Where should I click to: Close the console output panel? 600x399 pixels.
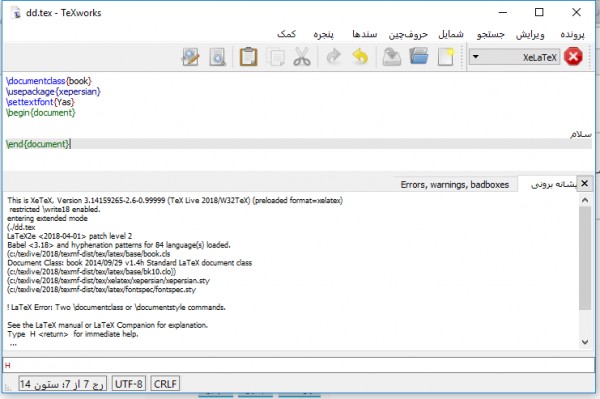pyautogui.click(x=584, y=184)
